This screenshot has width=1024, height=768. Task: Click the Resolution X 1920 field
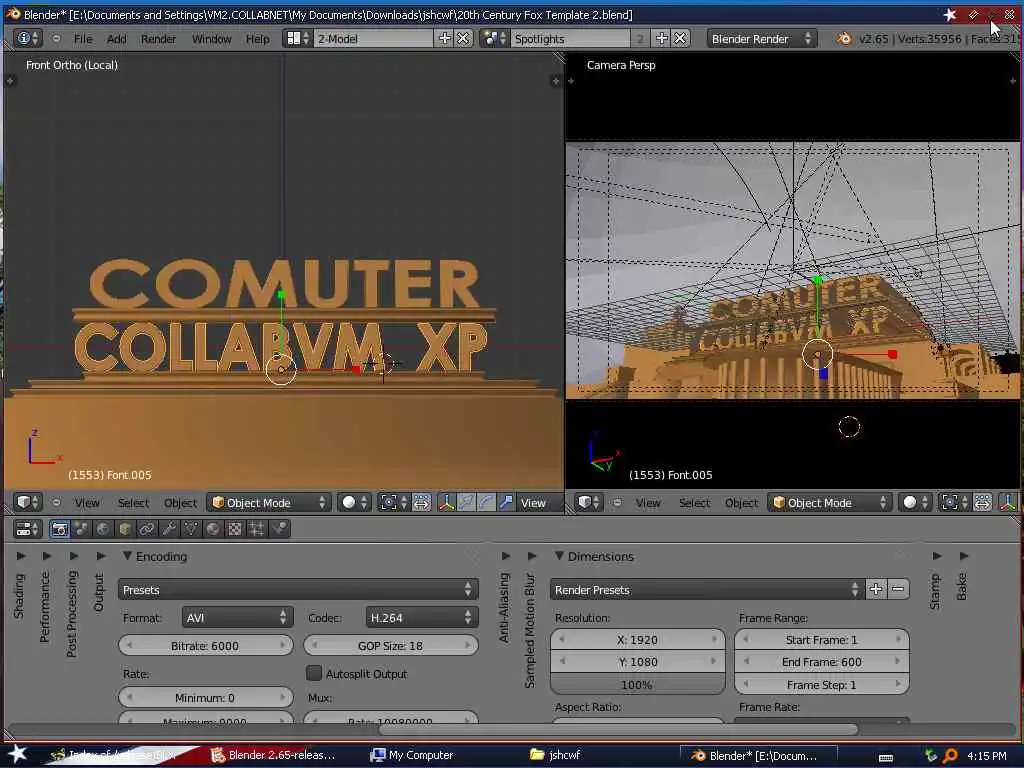(x=637, y=639)
